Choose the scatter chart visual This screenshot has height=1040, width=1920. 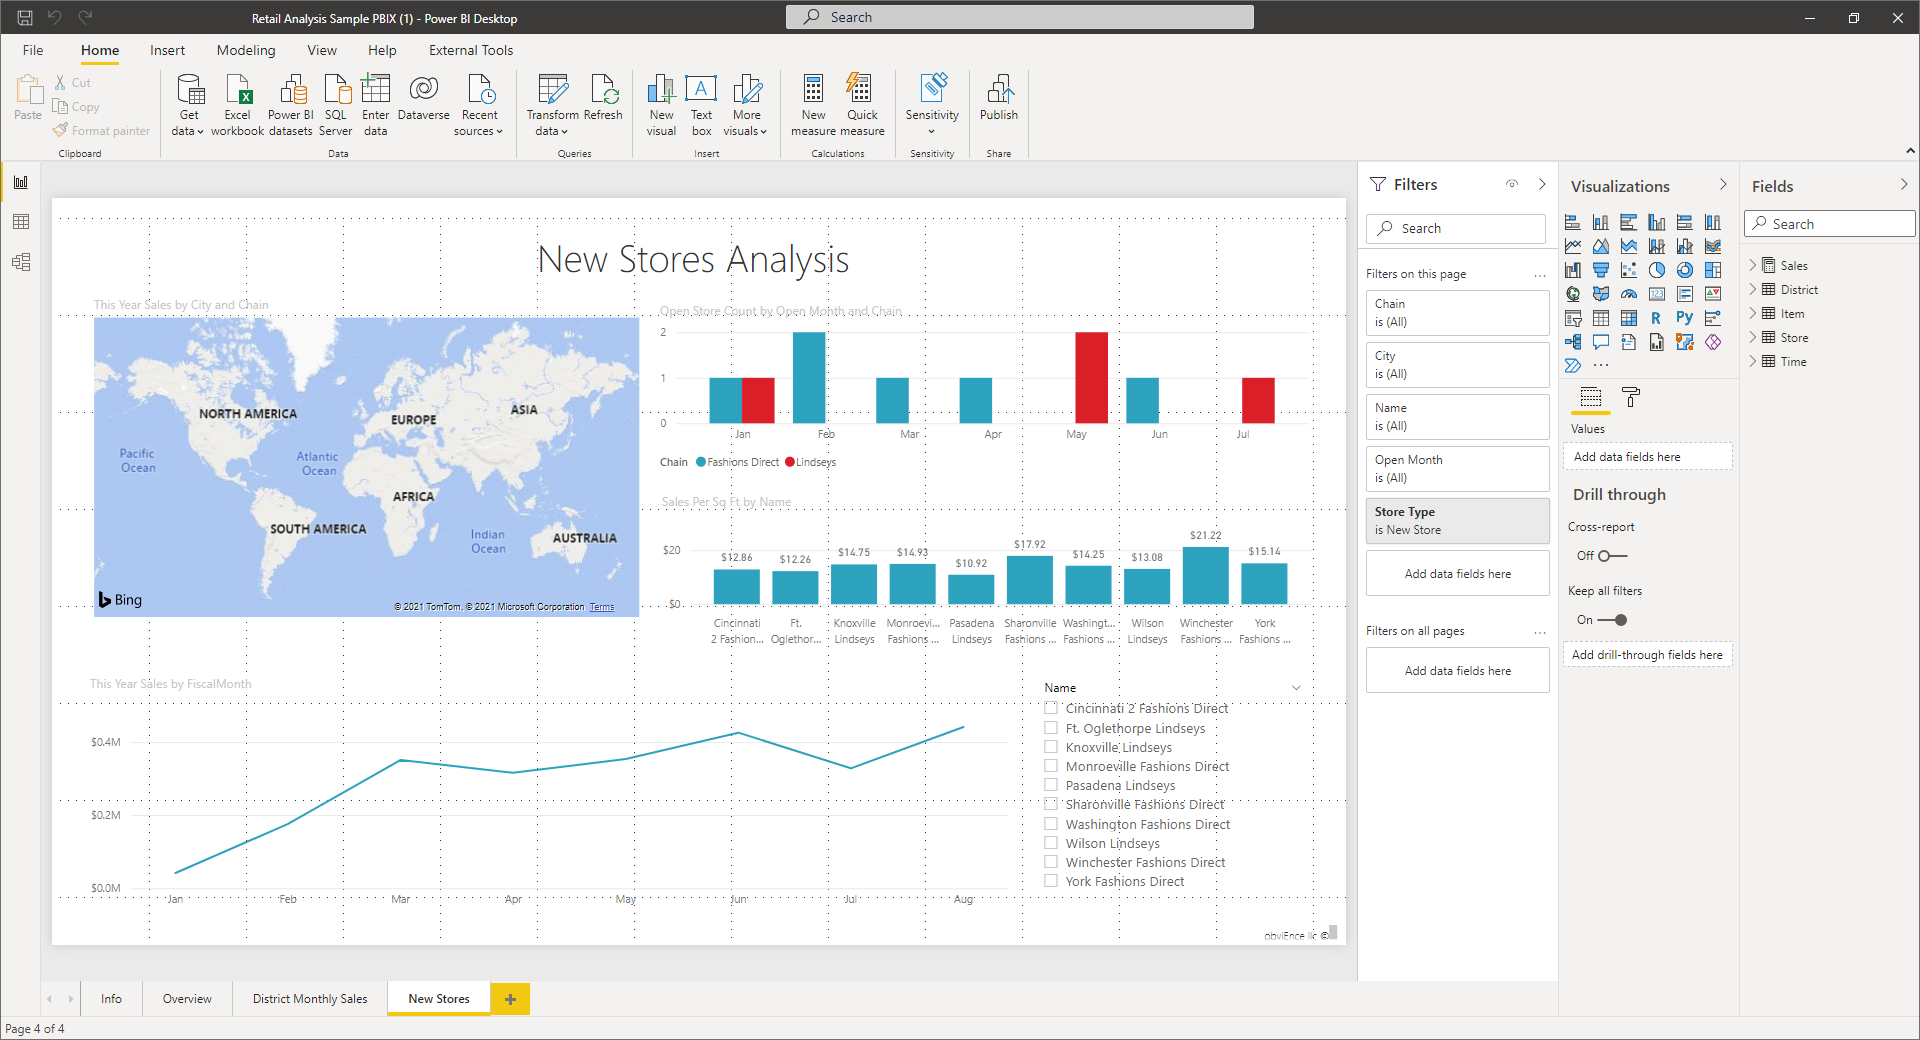coord(1629,270)
